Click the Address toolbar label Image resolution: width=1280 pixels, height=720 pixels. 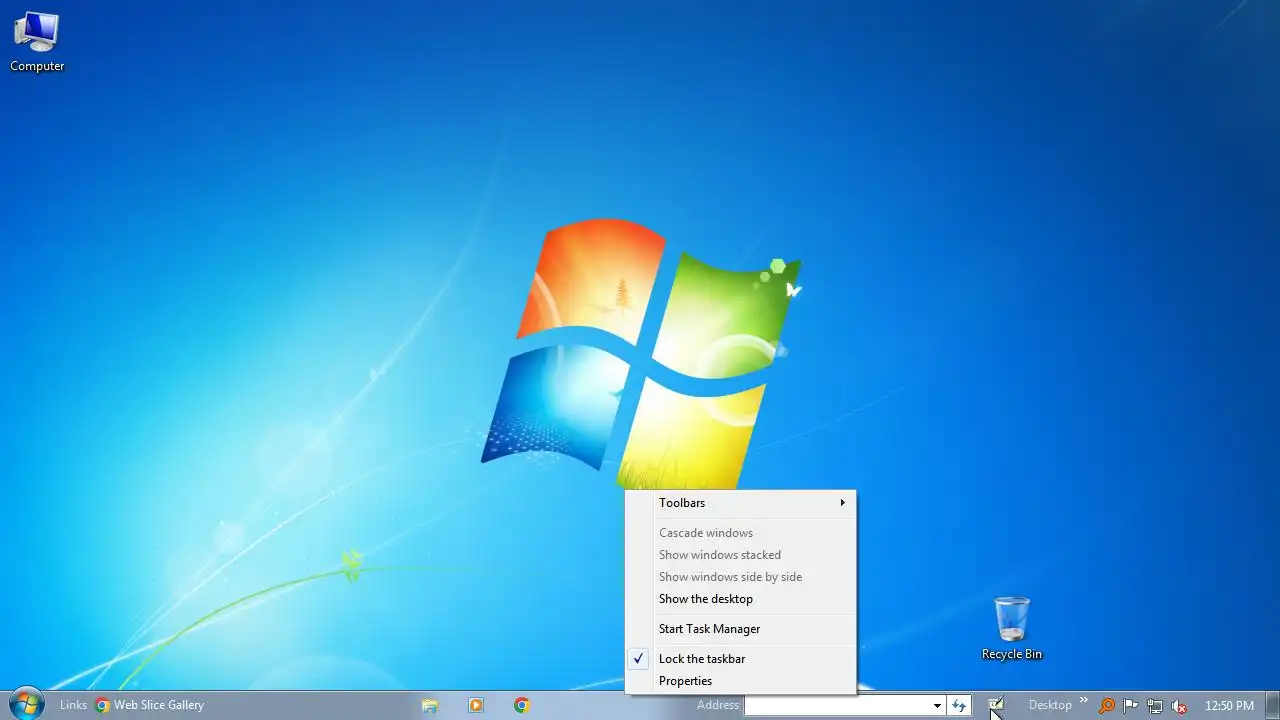(718, 705)
